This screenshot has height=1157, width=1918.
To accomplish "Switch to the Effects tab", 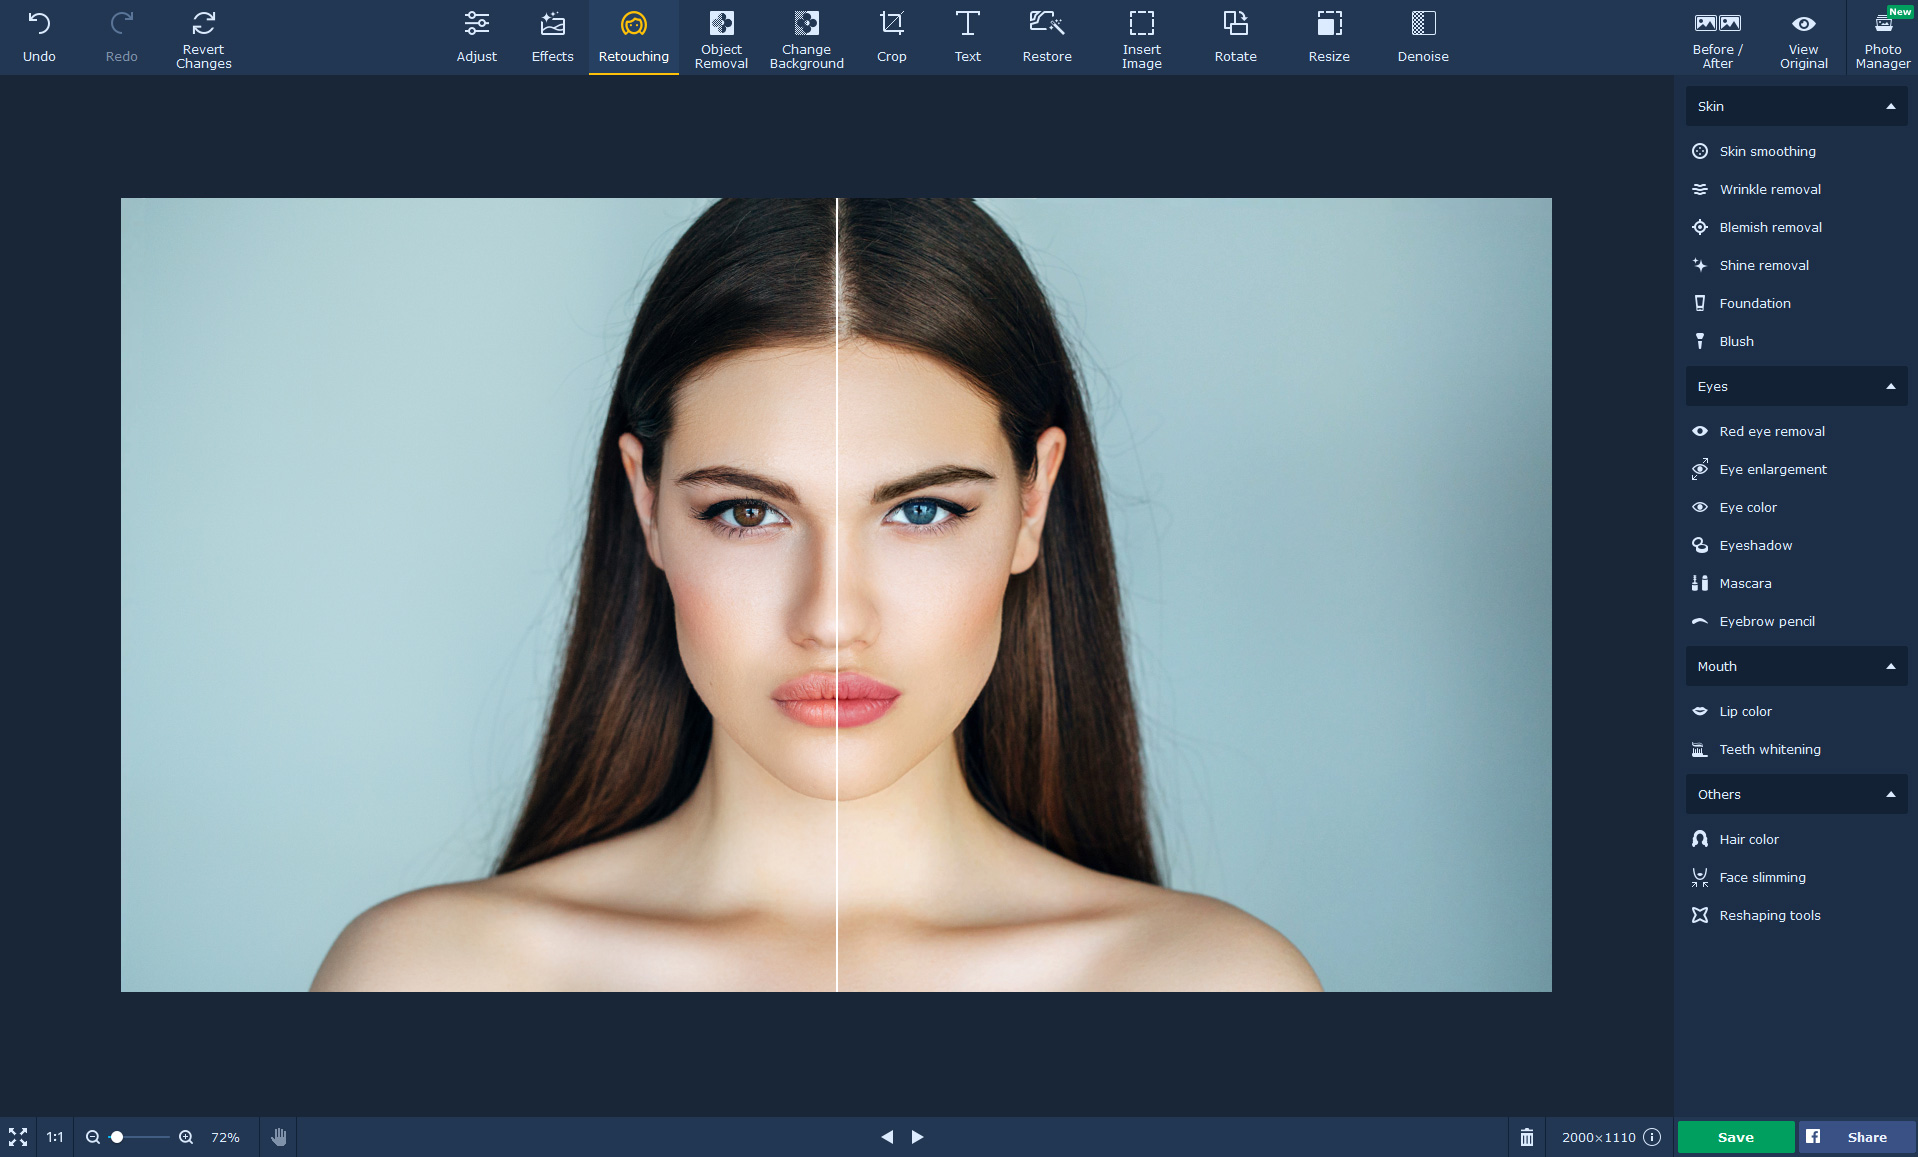I will 552,37.
